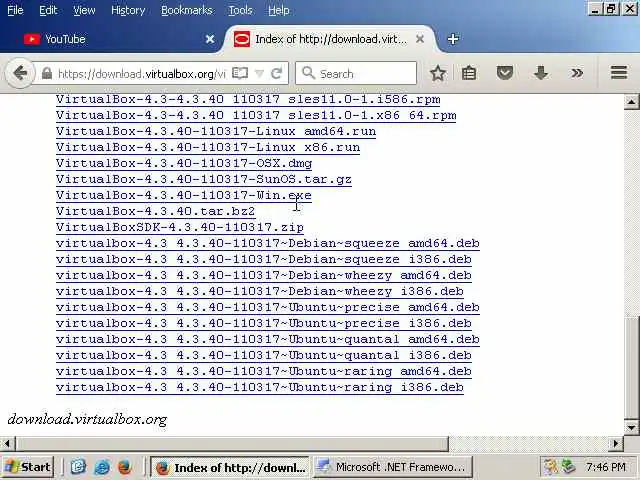Click the 7:46 PM taskbar clock
This screenshot has height=480, width=640.
[606, 467]
